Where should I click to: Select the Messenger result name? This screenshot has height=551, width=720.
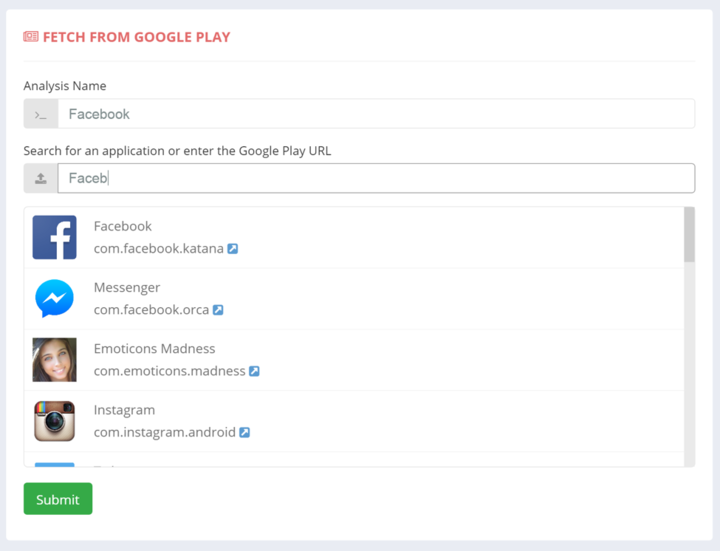pos(127,287)
